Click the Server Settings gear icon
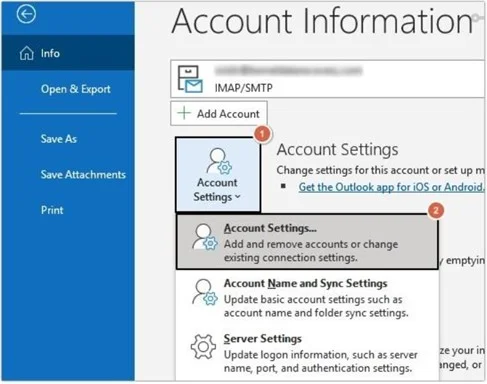Screen dimensions: 487x384 [203, 347]
